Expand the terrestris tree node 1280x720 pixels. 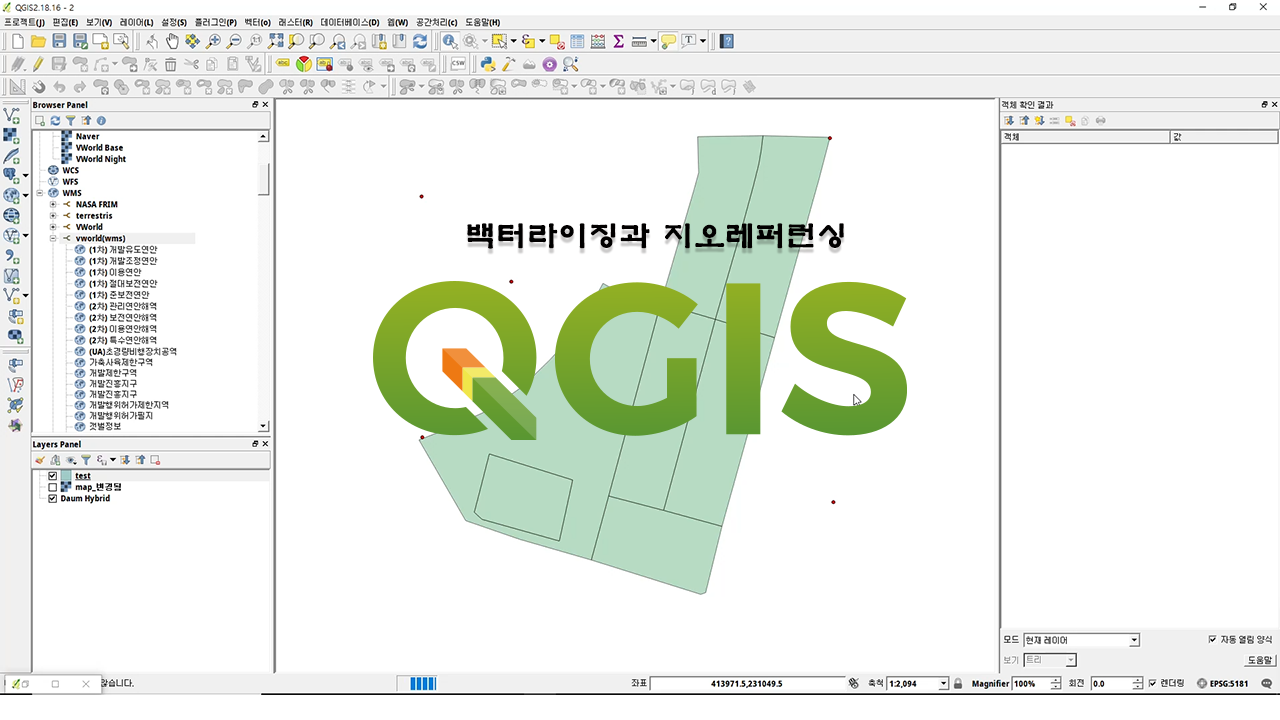(x=53, y=216)
